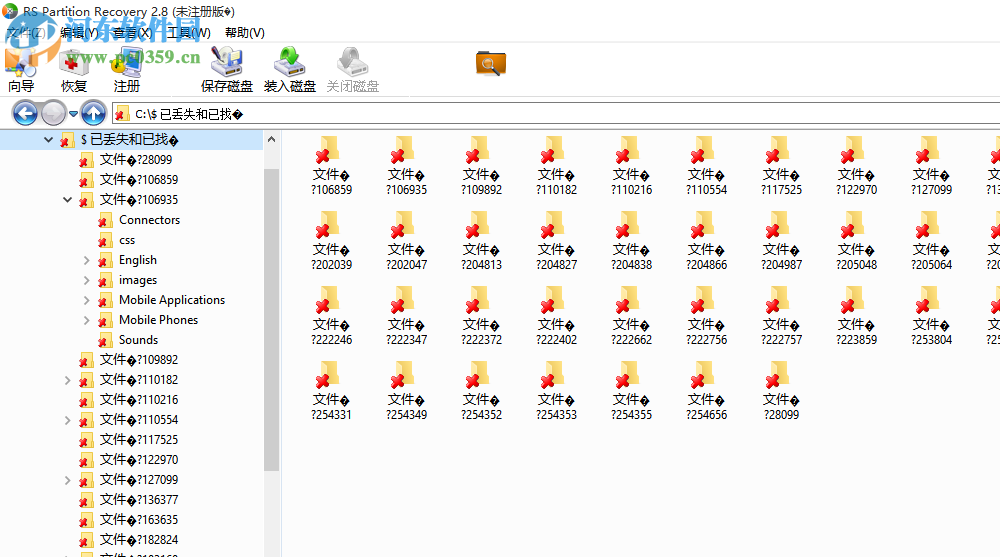This screenshot has width=1000, height=557.
Task: Expand the ?110182 tree folder
Action: [x=68, y=380]
